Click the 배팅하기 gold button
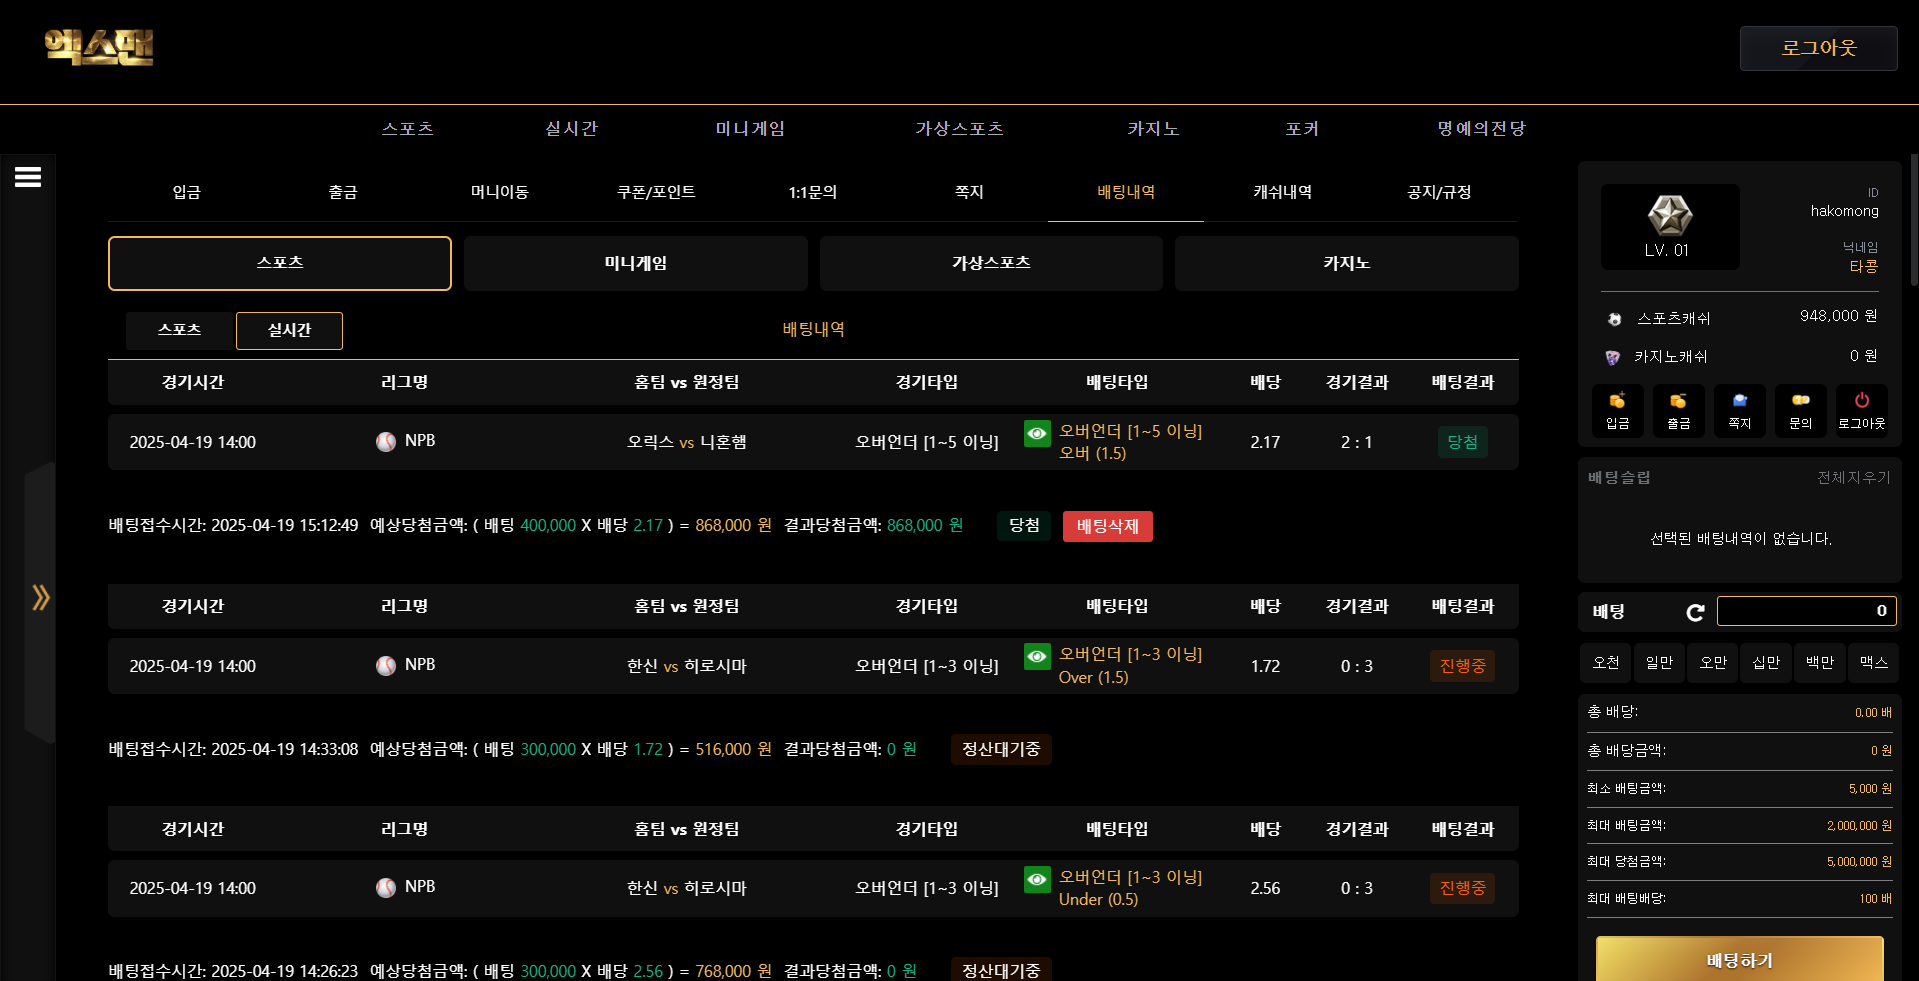Image resolution: width=1919 pixels, height=981 pixels. click(1739, 960)
